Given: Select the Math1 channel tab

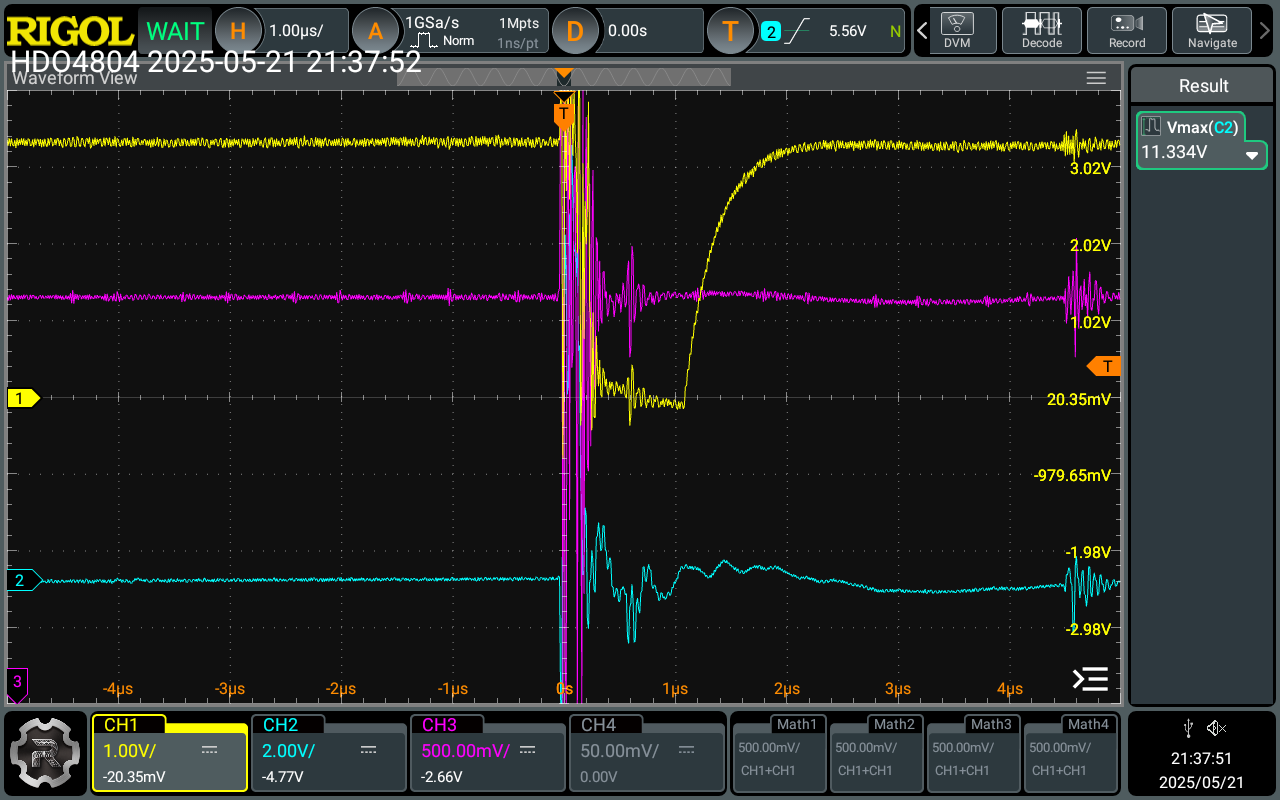Looking at the screenshot, I should (778, 752).
